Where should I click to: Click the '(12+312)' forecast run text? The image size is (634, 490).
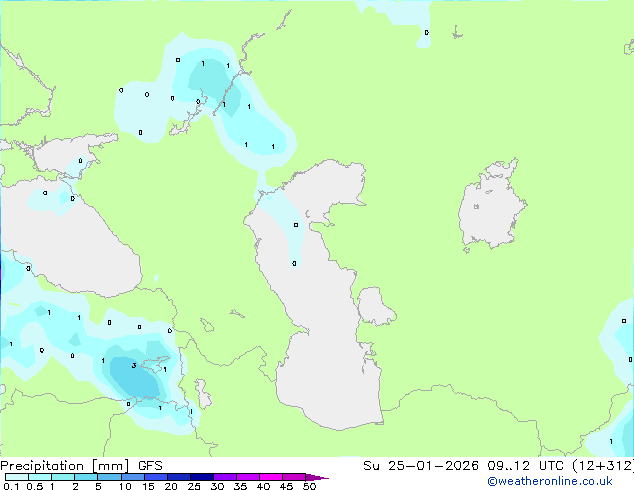tap(603, 466)
